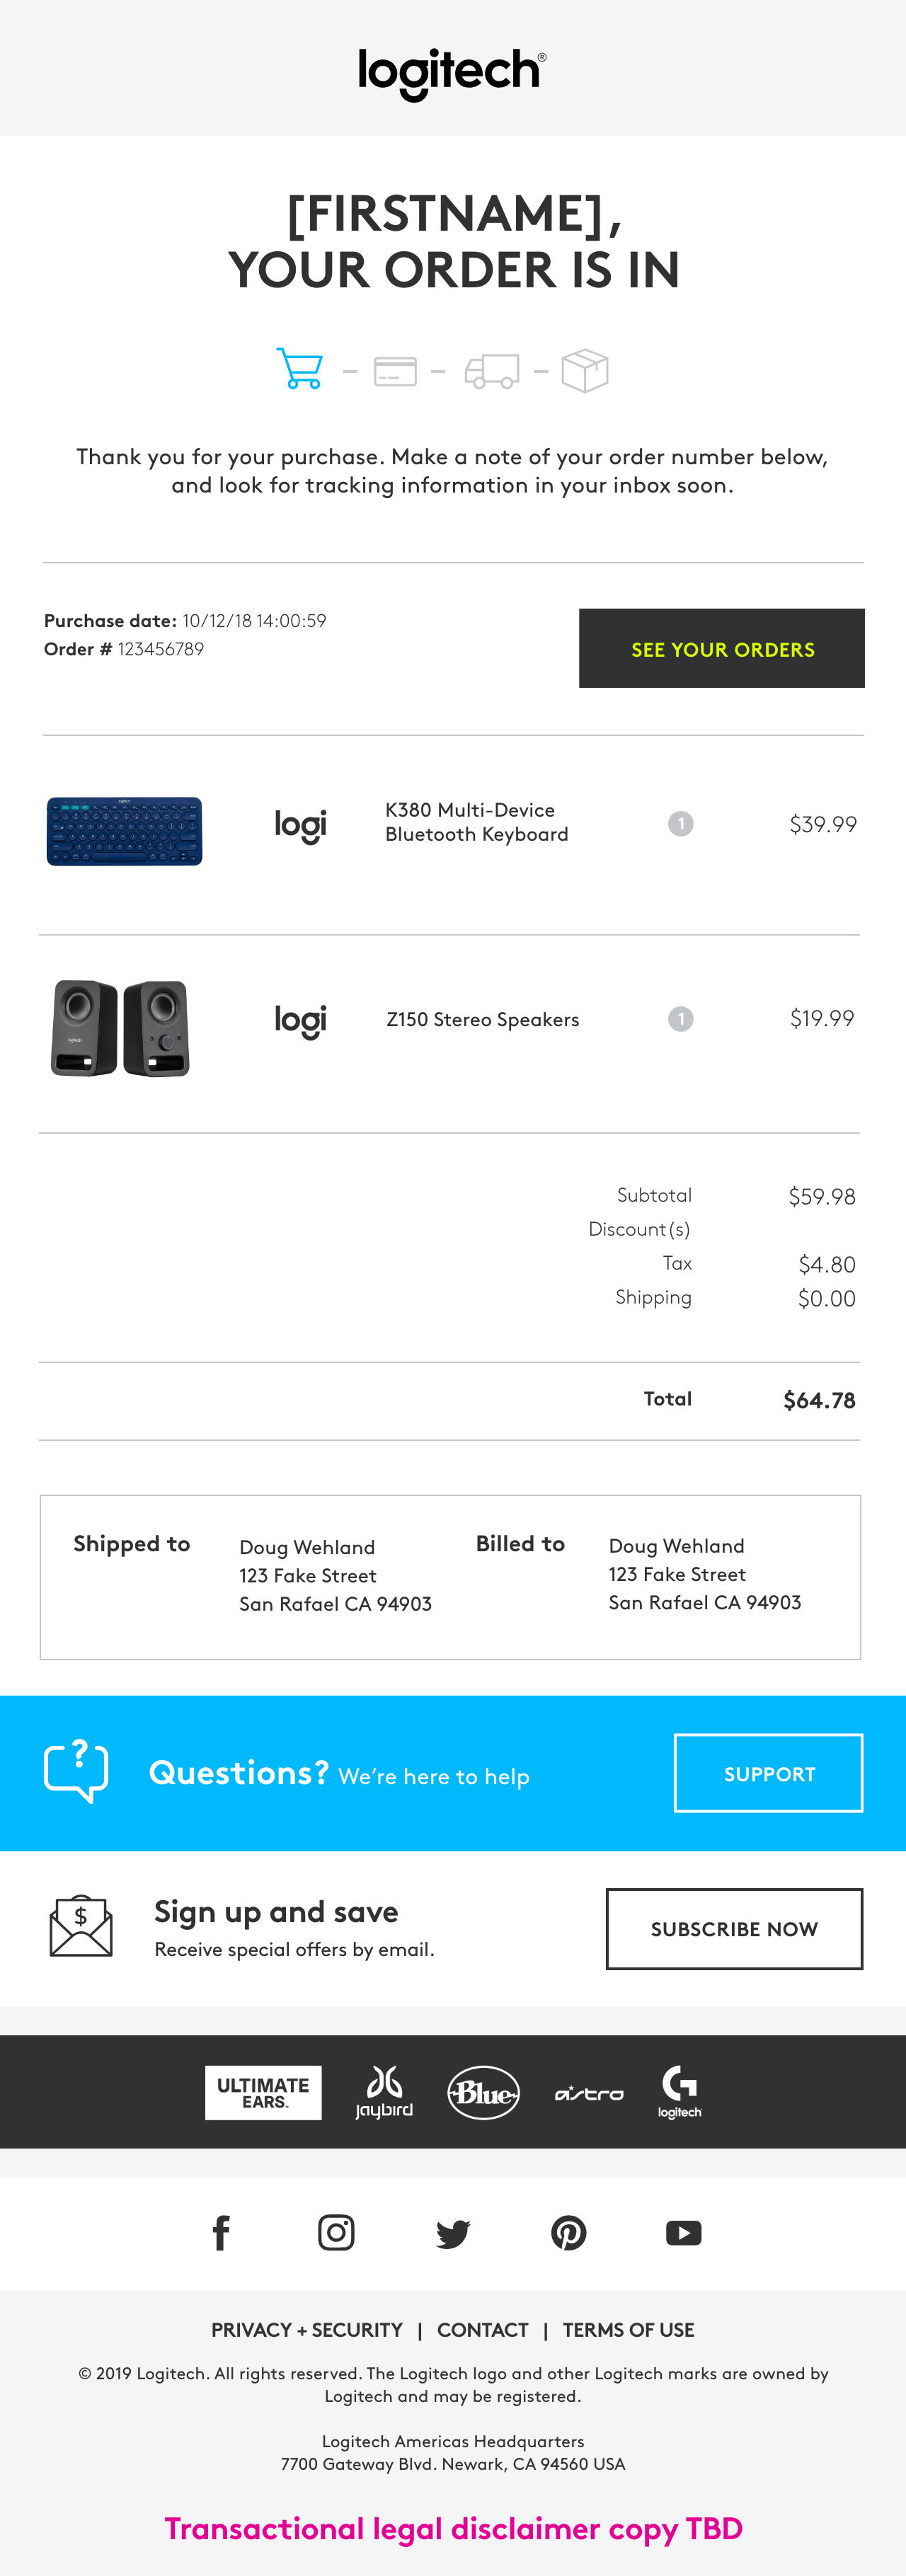The width and height of the screenshot is (906, 2576).
Task: Open the TERMS OF USE link
Action: (628, 2330)
